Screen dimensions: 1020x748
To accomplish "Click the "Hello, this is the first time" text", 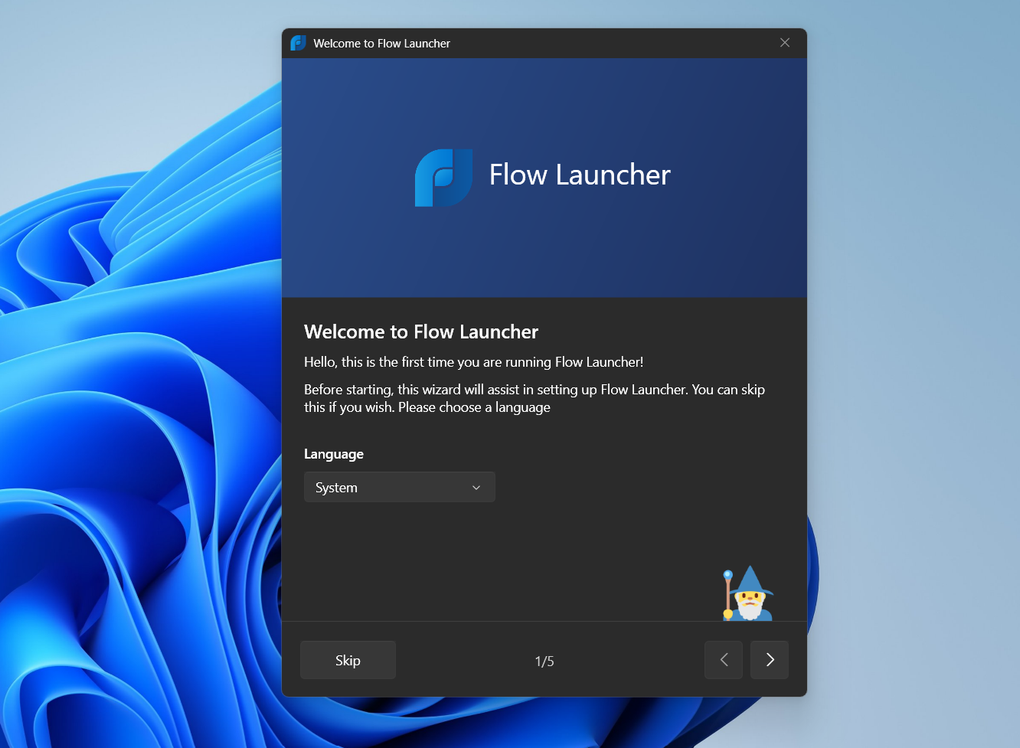I will [x=474, y=362].
